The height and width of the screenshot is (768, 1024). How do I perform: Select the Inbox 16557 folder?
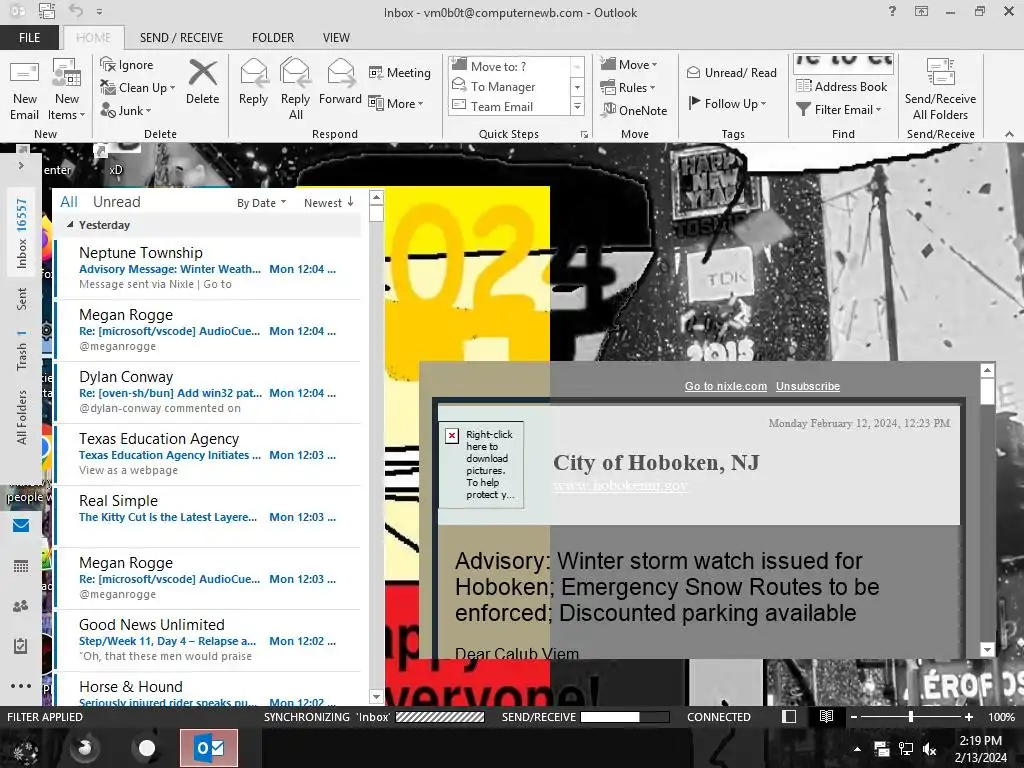pyautogui.click(x=22, y=234)
